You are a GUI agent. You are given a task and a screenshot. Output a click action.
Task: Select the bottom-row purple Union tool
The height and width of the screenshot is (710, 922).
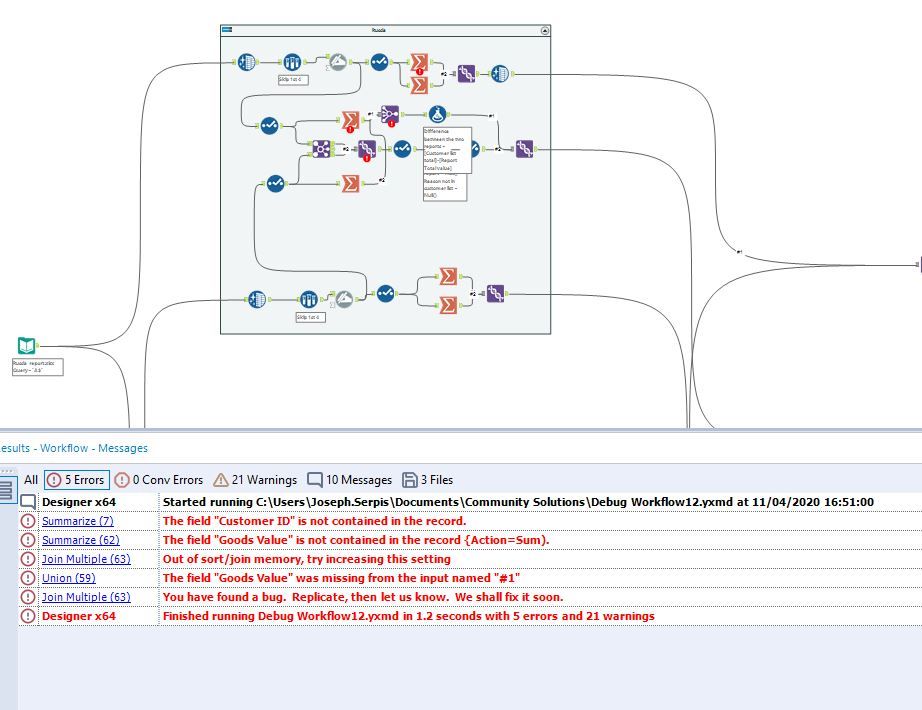[495, 293]
